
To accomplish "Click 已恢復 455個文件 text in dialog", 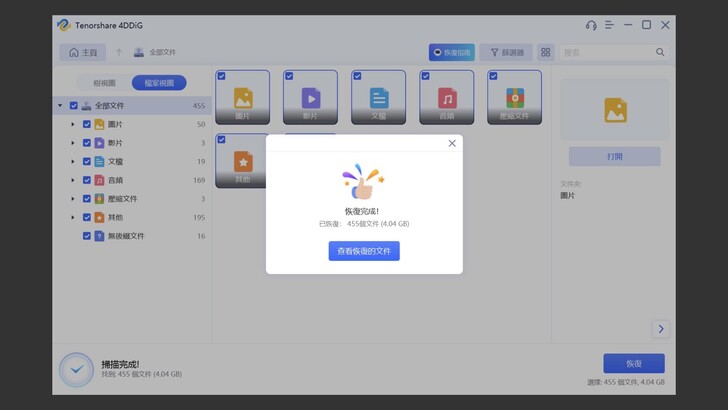I will click(364, 224).
